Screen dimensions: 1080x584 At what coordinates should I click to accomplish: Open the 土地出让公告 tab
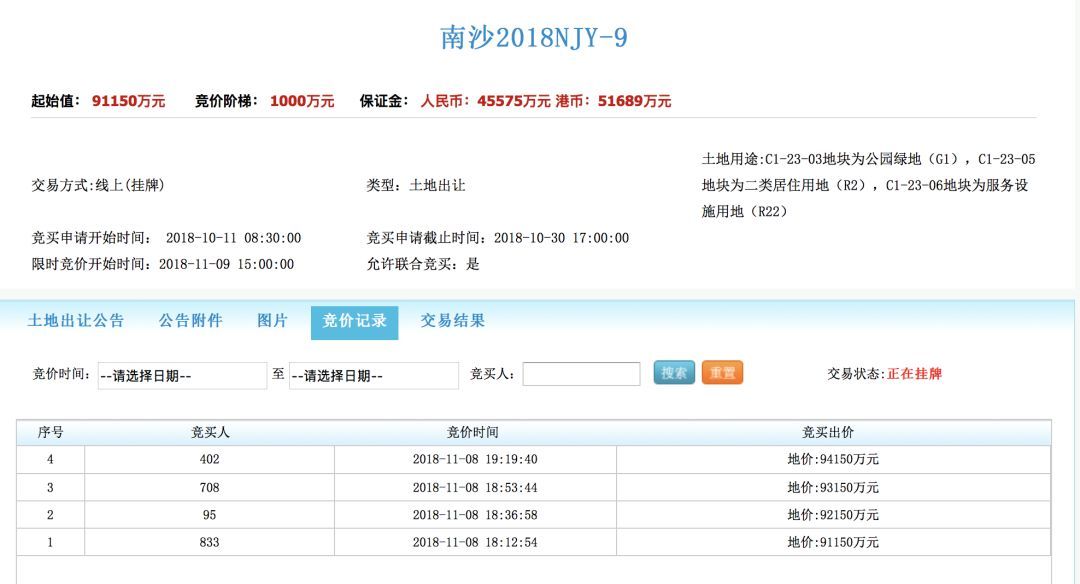click(76, 321)
